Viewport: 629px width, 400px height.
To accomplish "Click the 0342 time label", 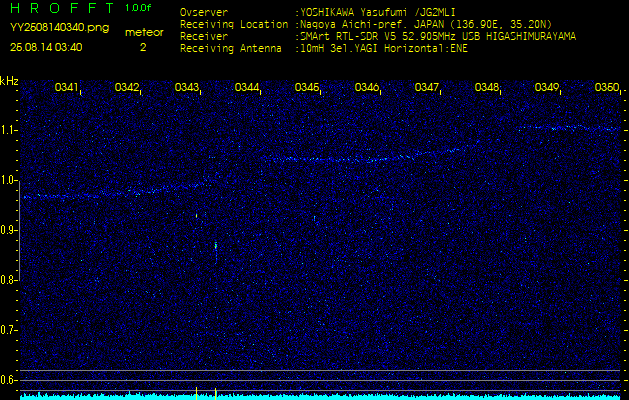I will tap(126, 87).
